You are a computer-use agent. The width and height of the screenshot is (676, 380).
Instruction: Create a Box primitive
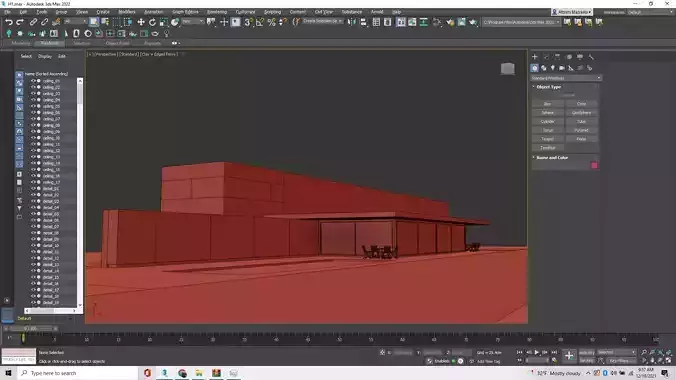[548, 104]
